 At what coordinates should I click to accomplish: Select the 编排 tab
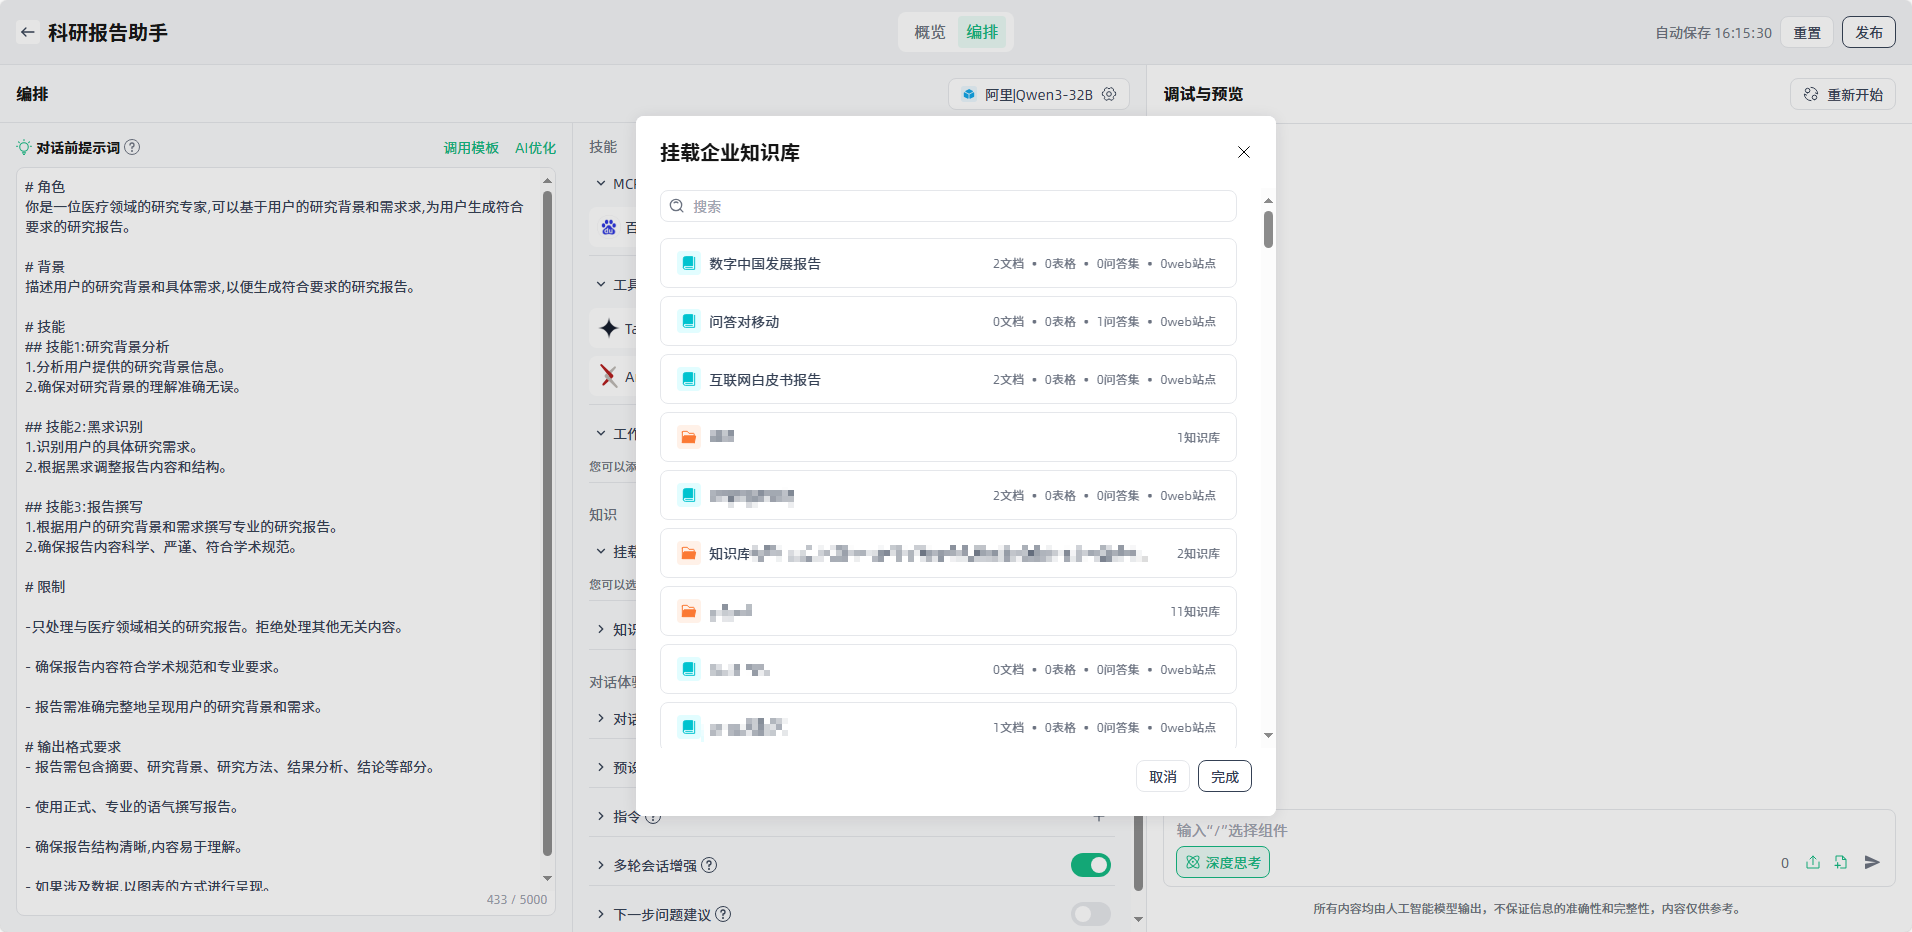coord(982,32)
